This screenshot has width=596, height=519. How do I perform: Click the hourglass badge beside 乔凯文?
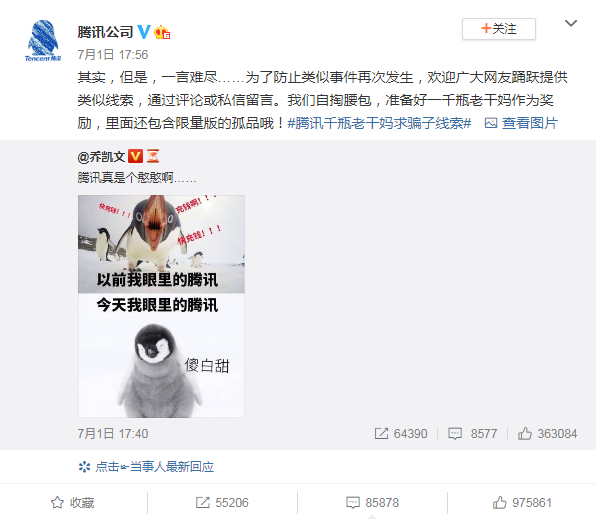click(153, 156)
